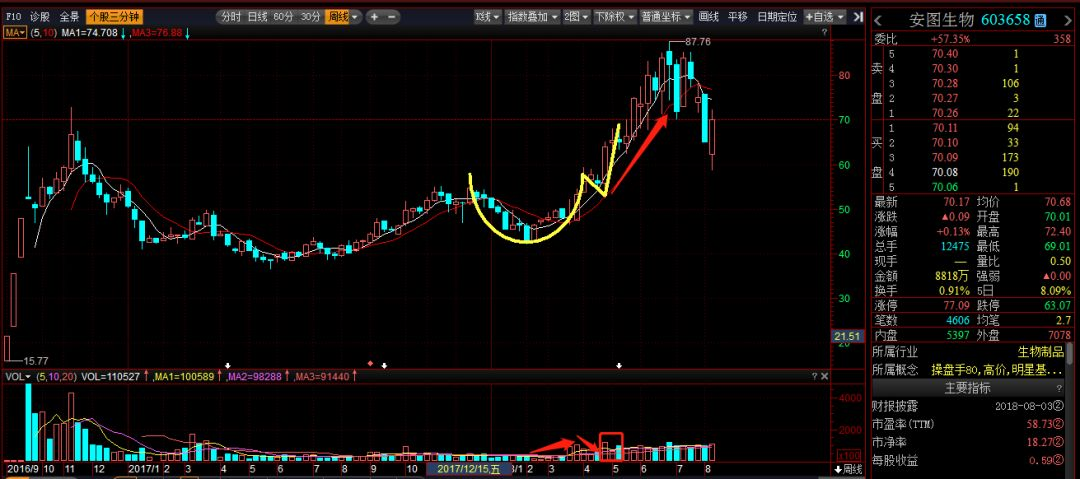Select the 个股三分钟 highlighted tab

114,17
